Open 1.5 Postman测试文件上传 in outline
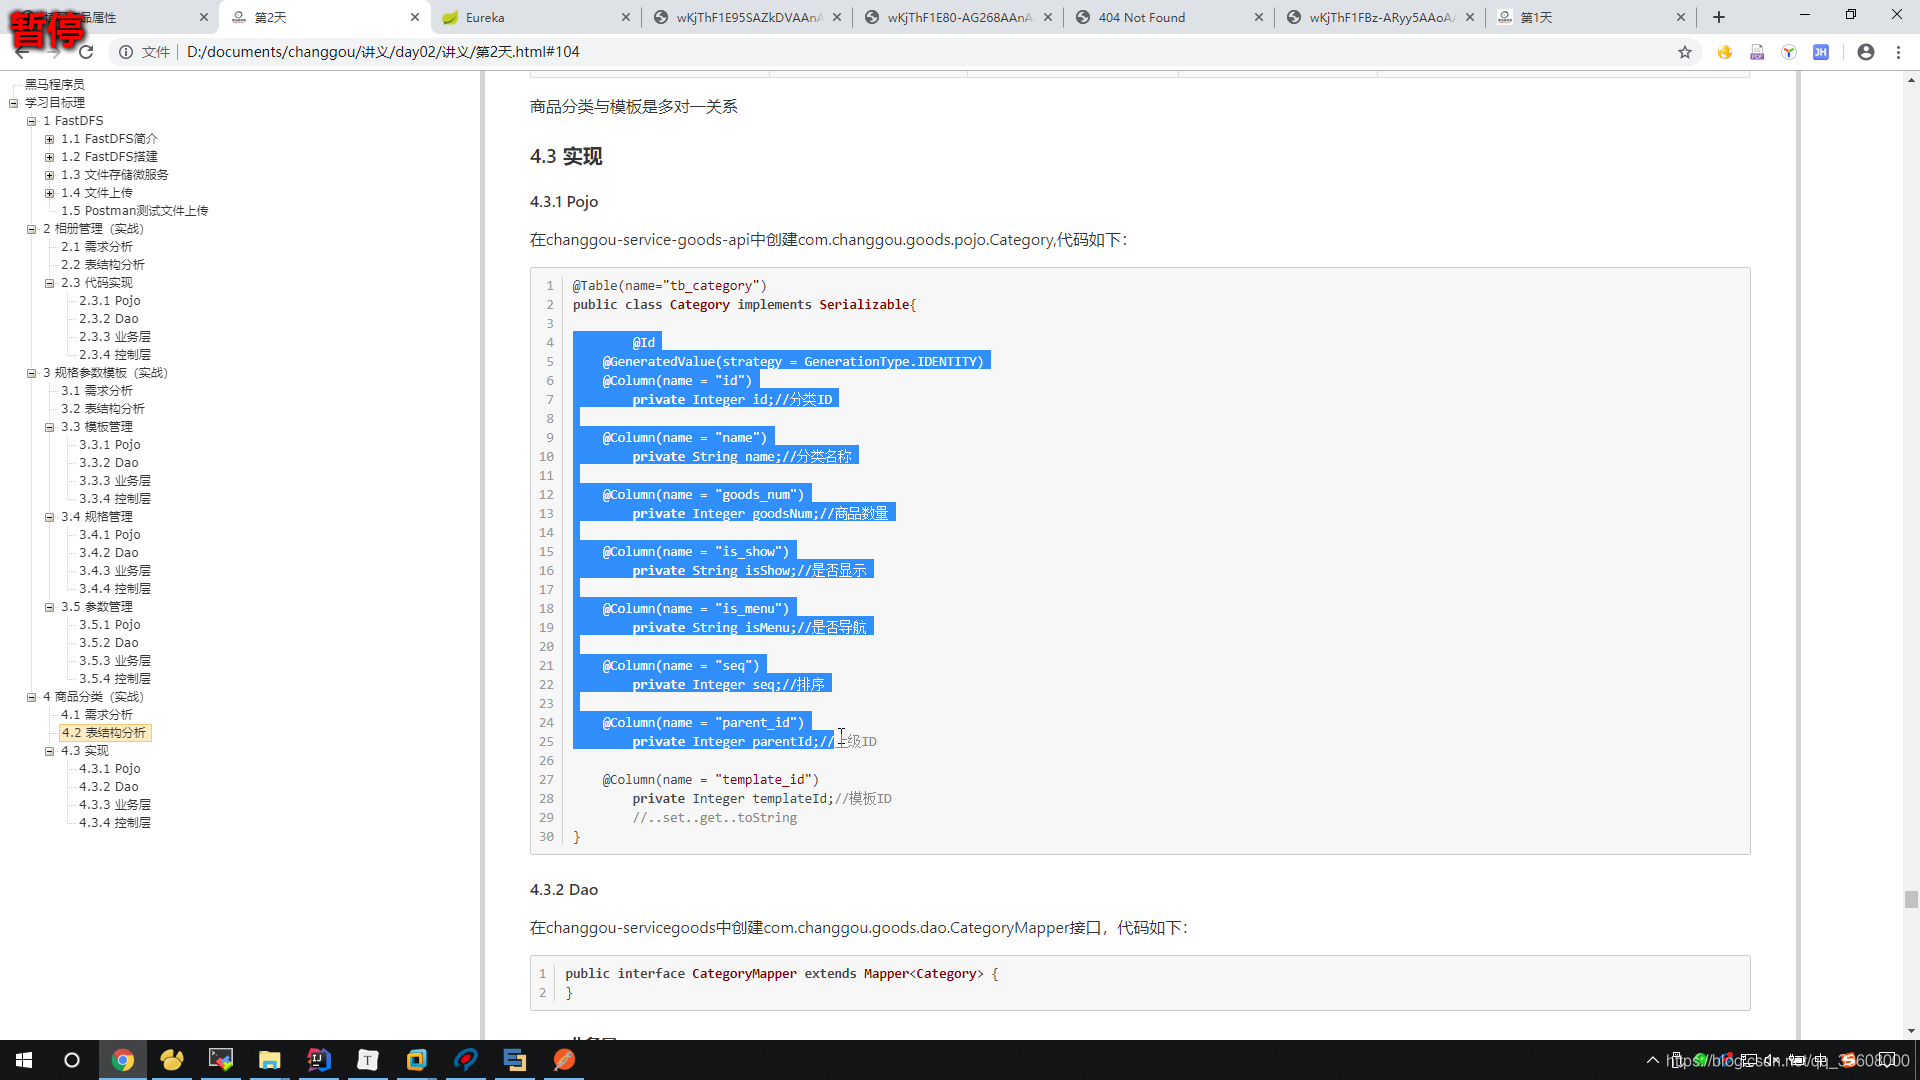The width and height of the screenshot is (1920, 1080). click(134, 211)
